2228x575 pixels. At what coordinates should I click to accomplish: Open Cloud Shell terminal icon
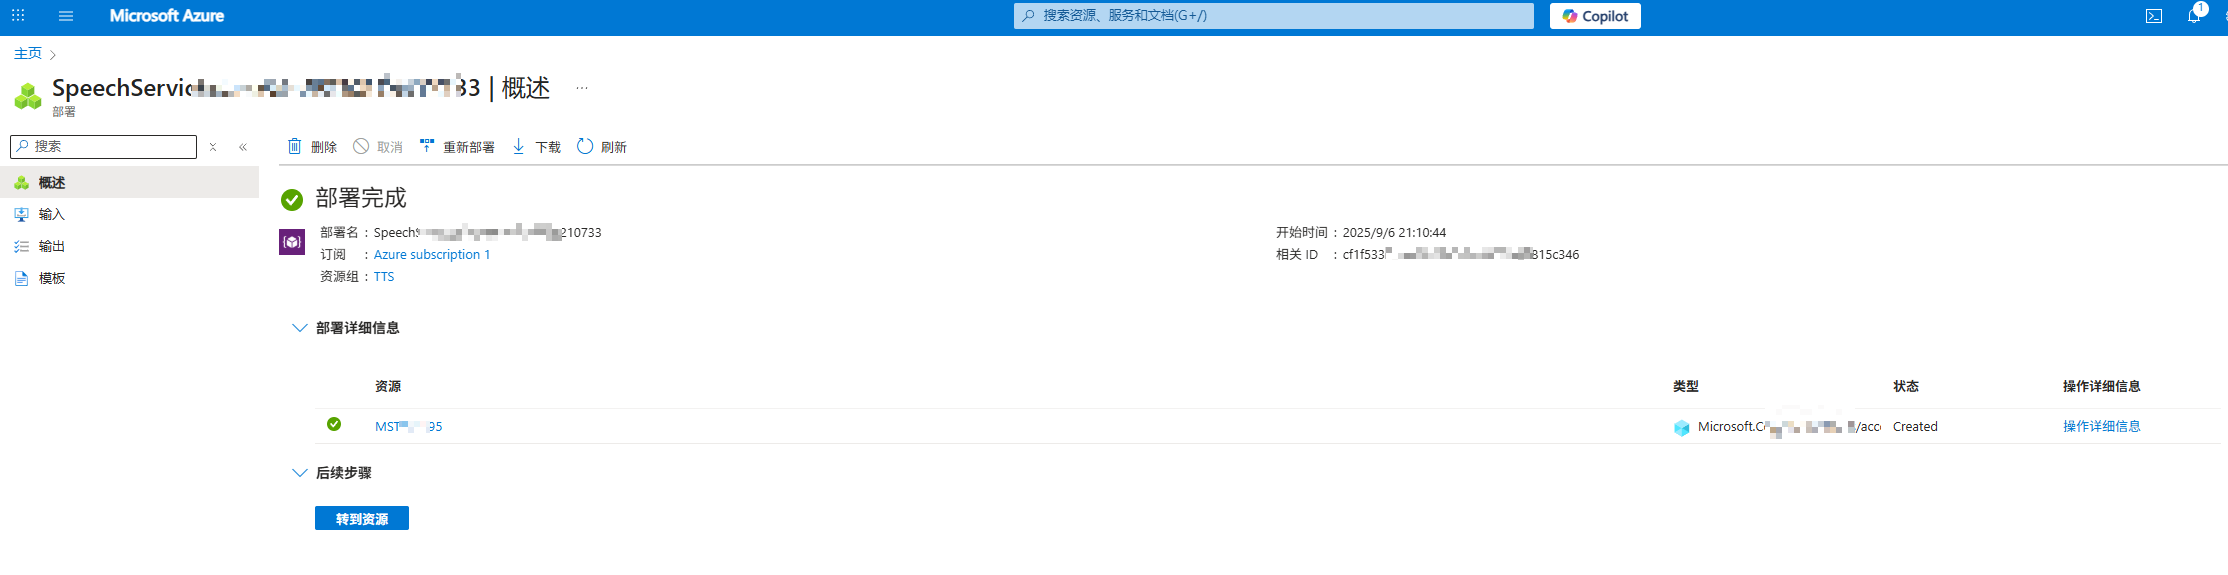2154,16
